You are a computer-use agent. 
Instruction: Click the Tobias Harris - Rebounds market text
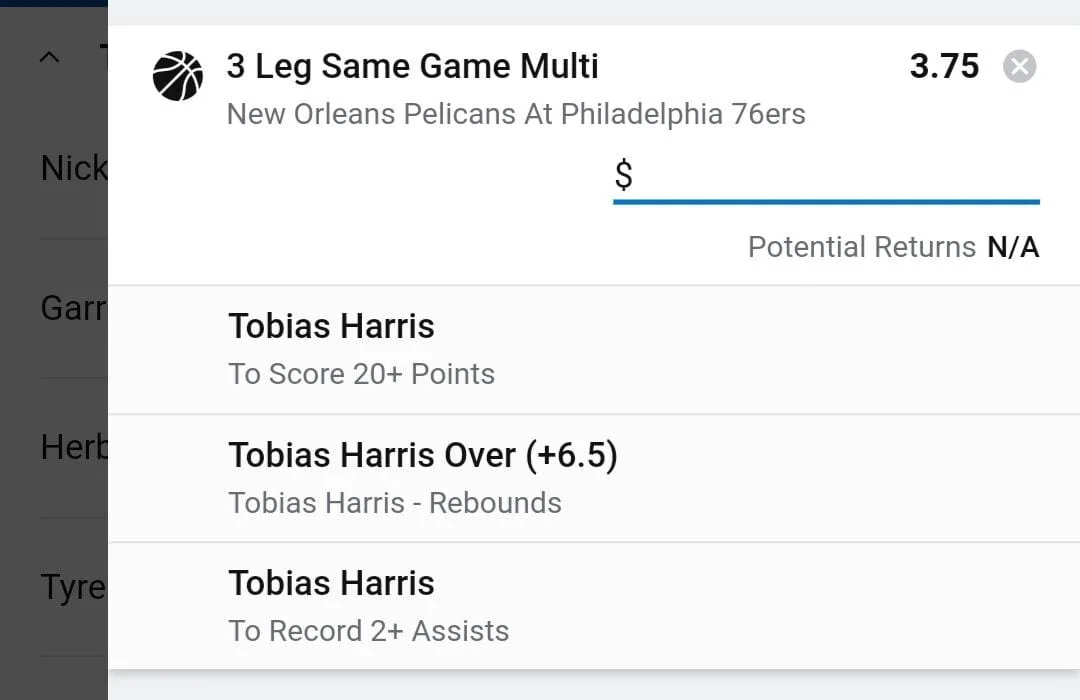(395, 503)
